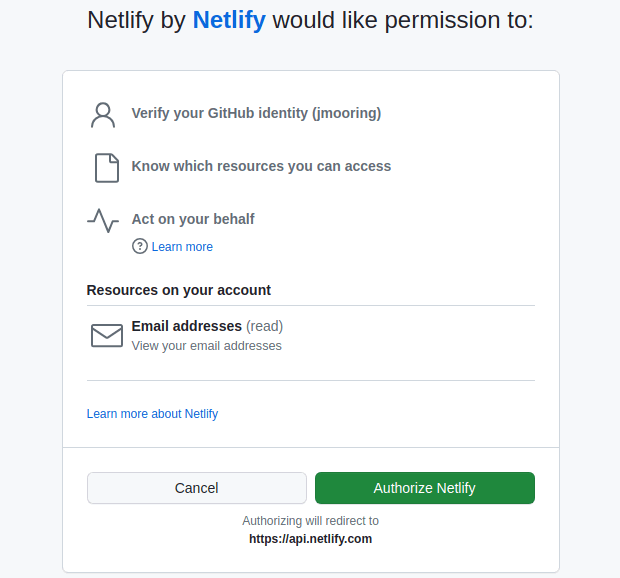This screenshot has width=620, height=578.
Task: Open the Learn more link
Action: pyautogui.click(x=182, y=247)
